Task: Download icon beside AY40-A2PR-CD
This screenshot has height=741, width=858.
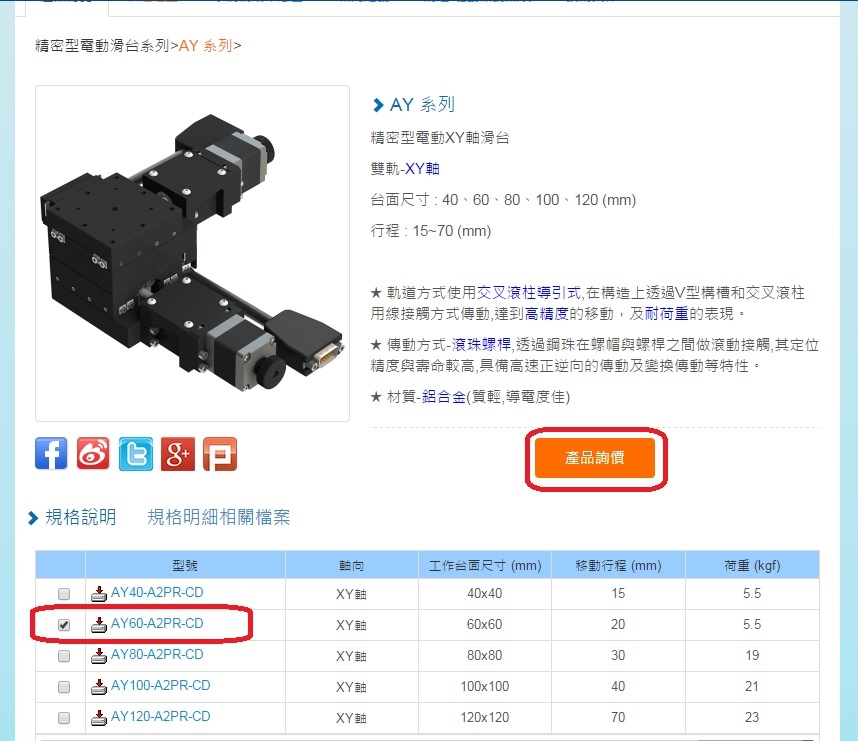Action: point(98,593)
